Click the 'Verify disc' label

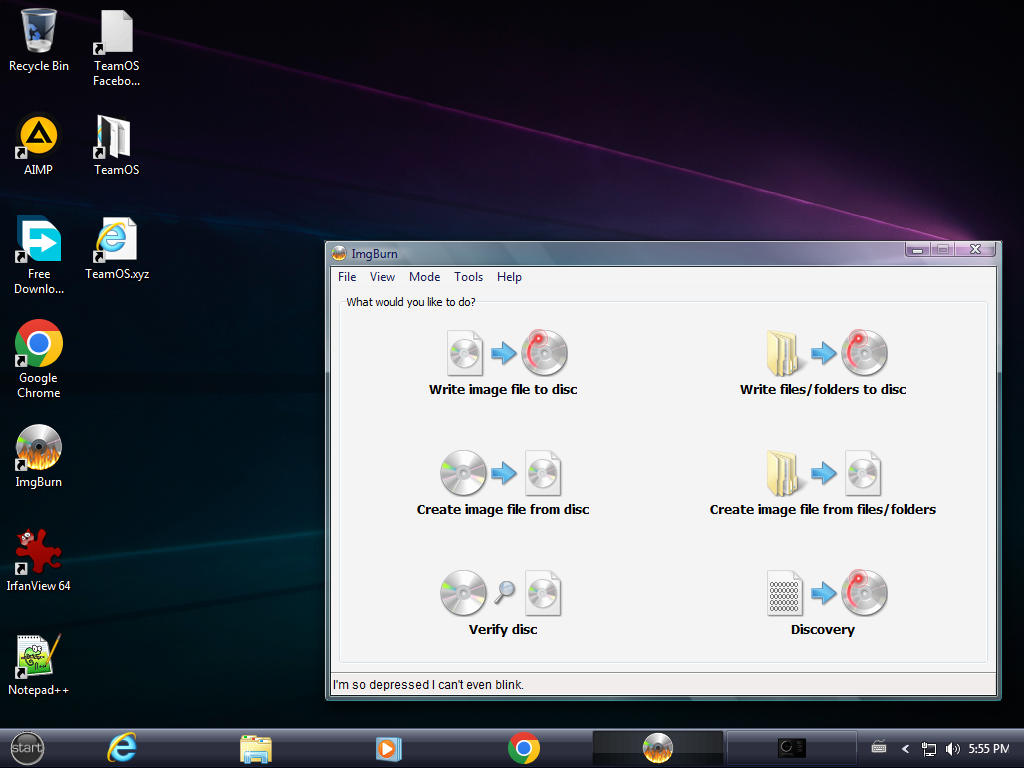[x=503, y=630]
